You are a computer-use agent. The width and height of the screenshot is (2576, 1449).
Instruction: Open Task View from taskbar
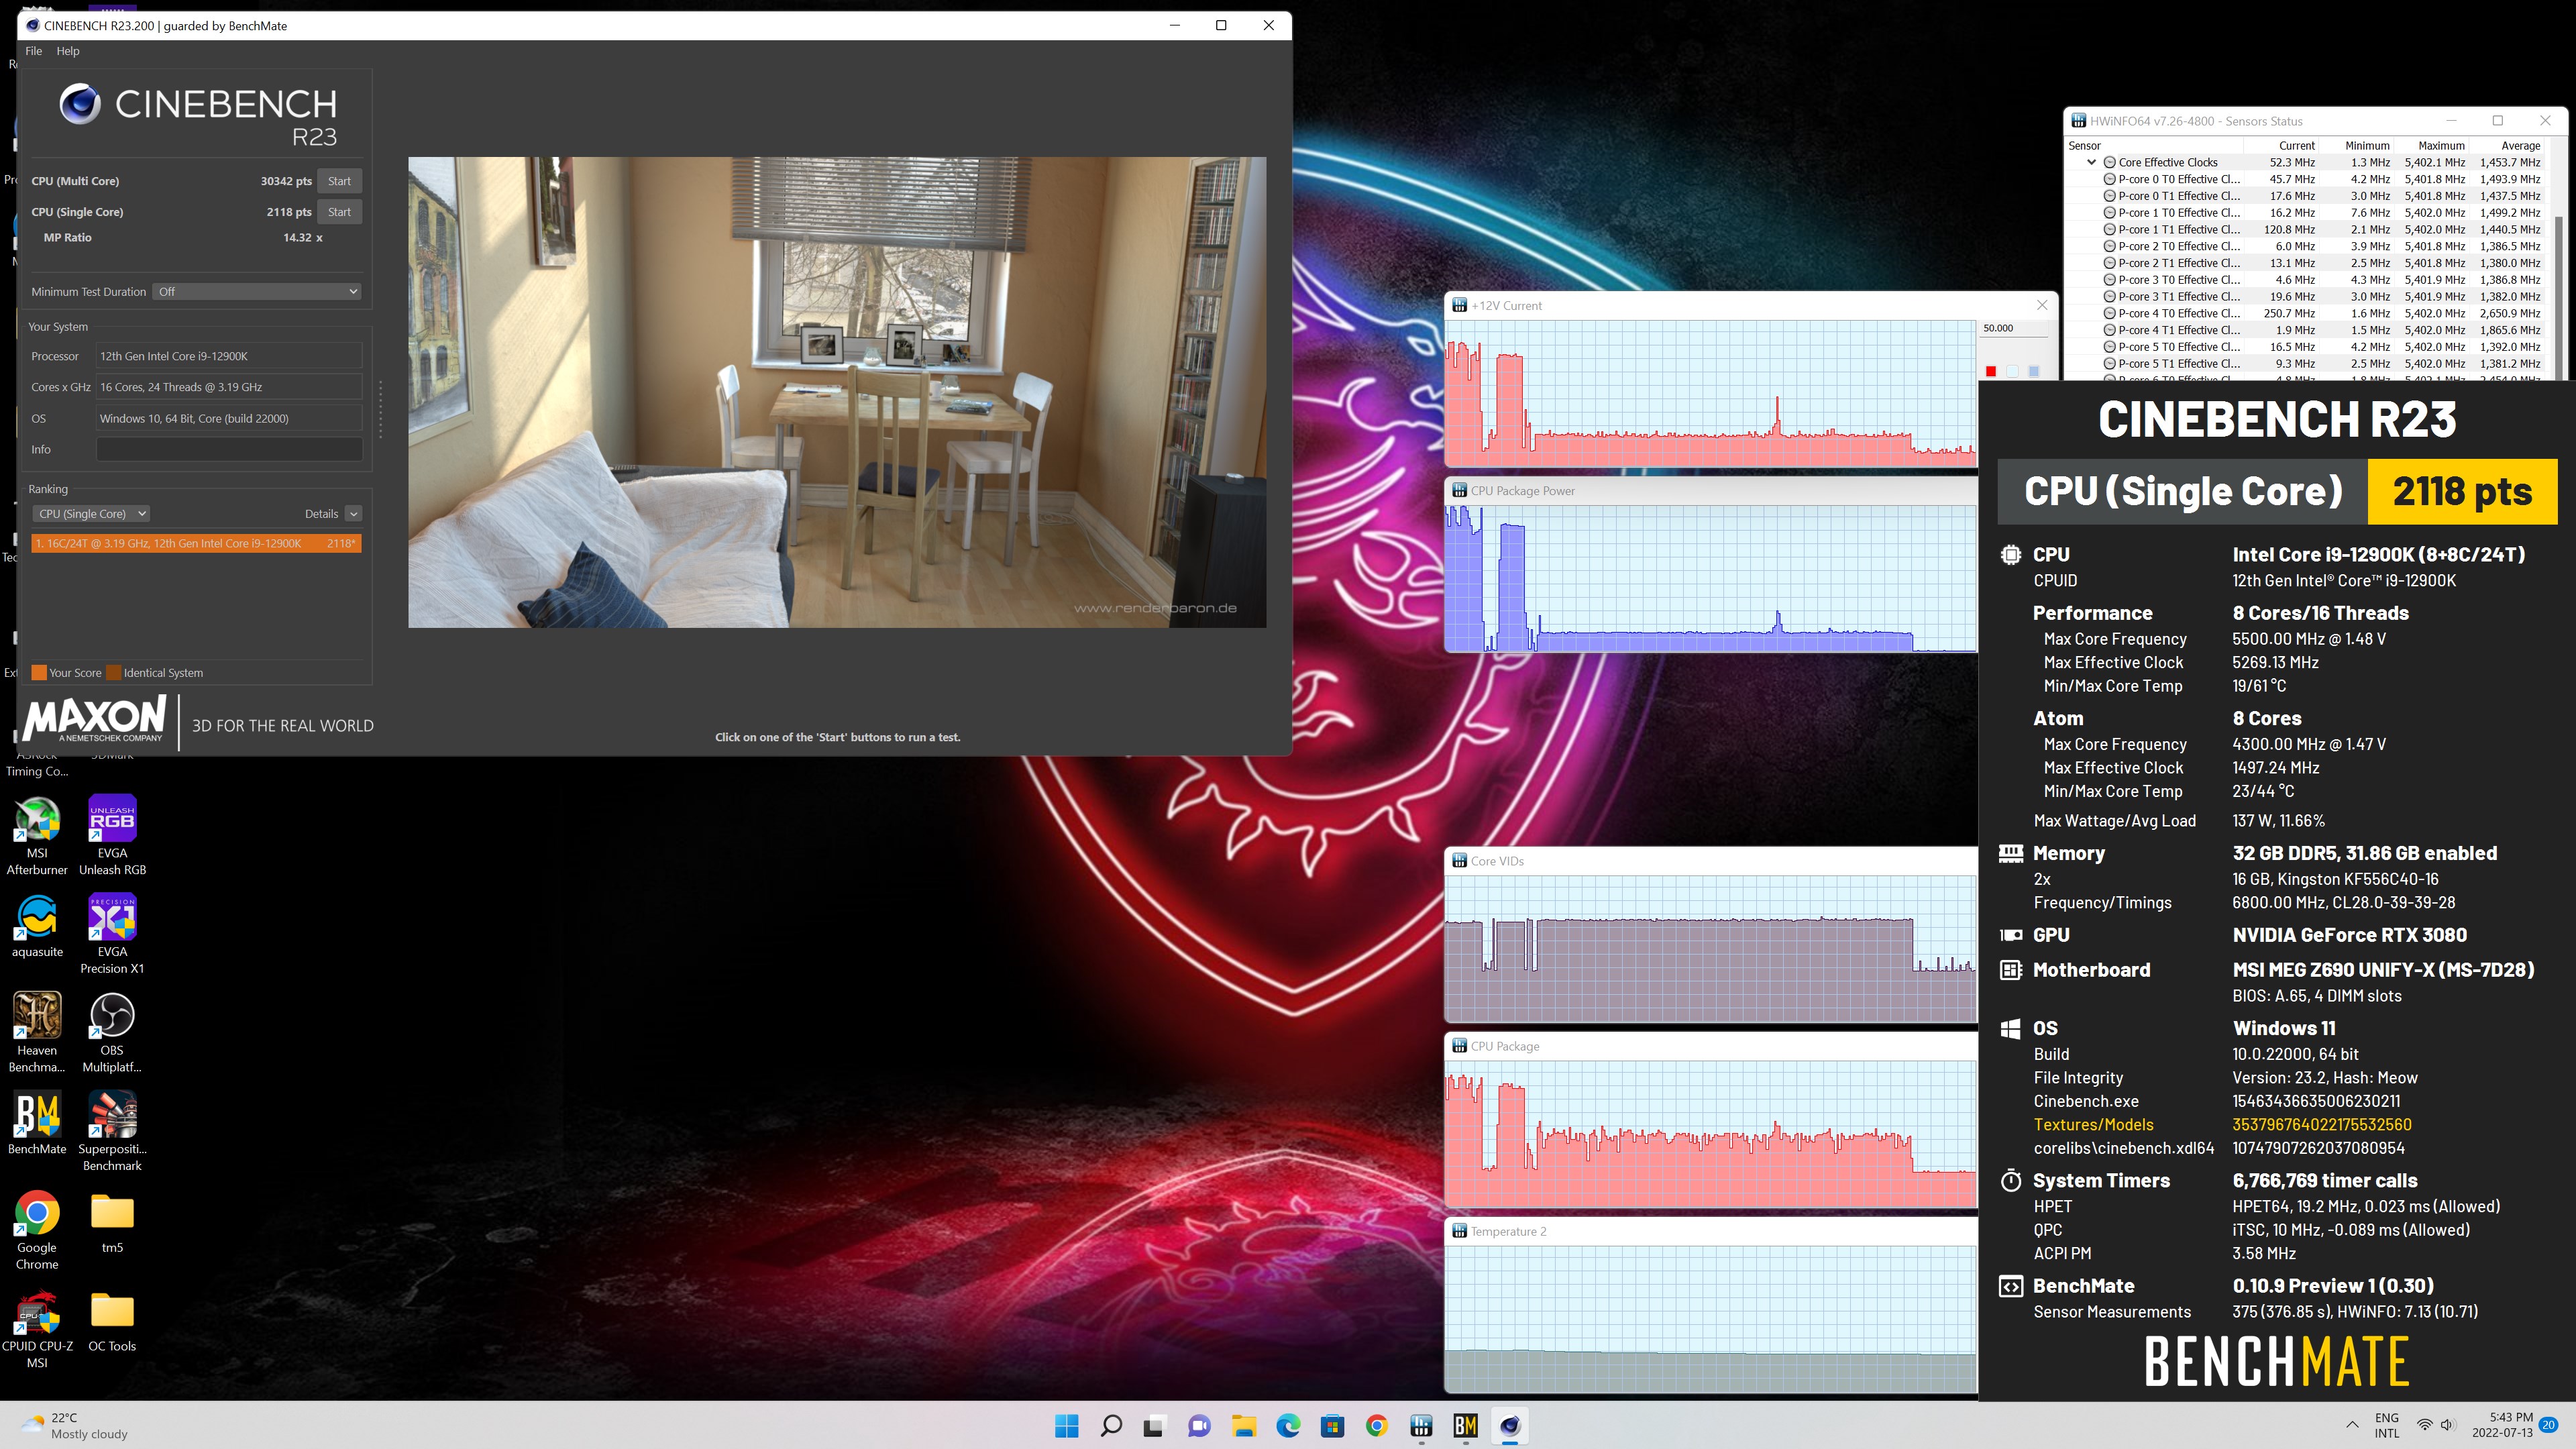click(x=1155, y=1426)
